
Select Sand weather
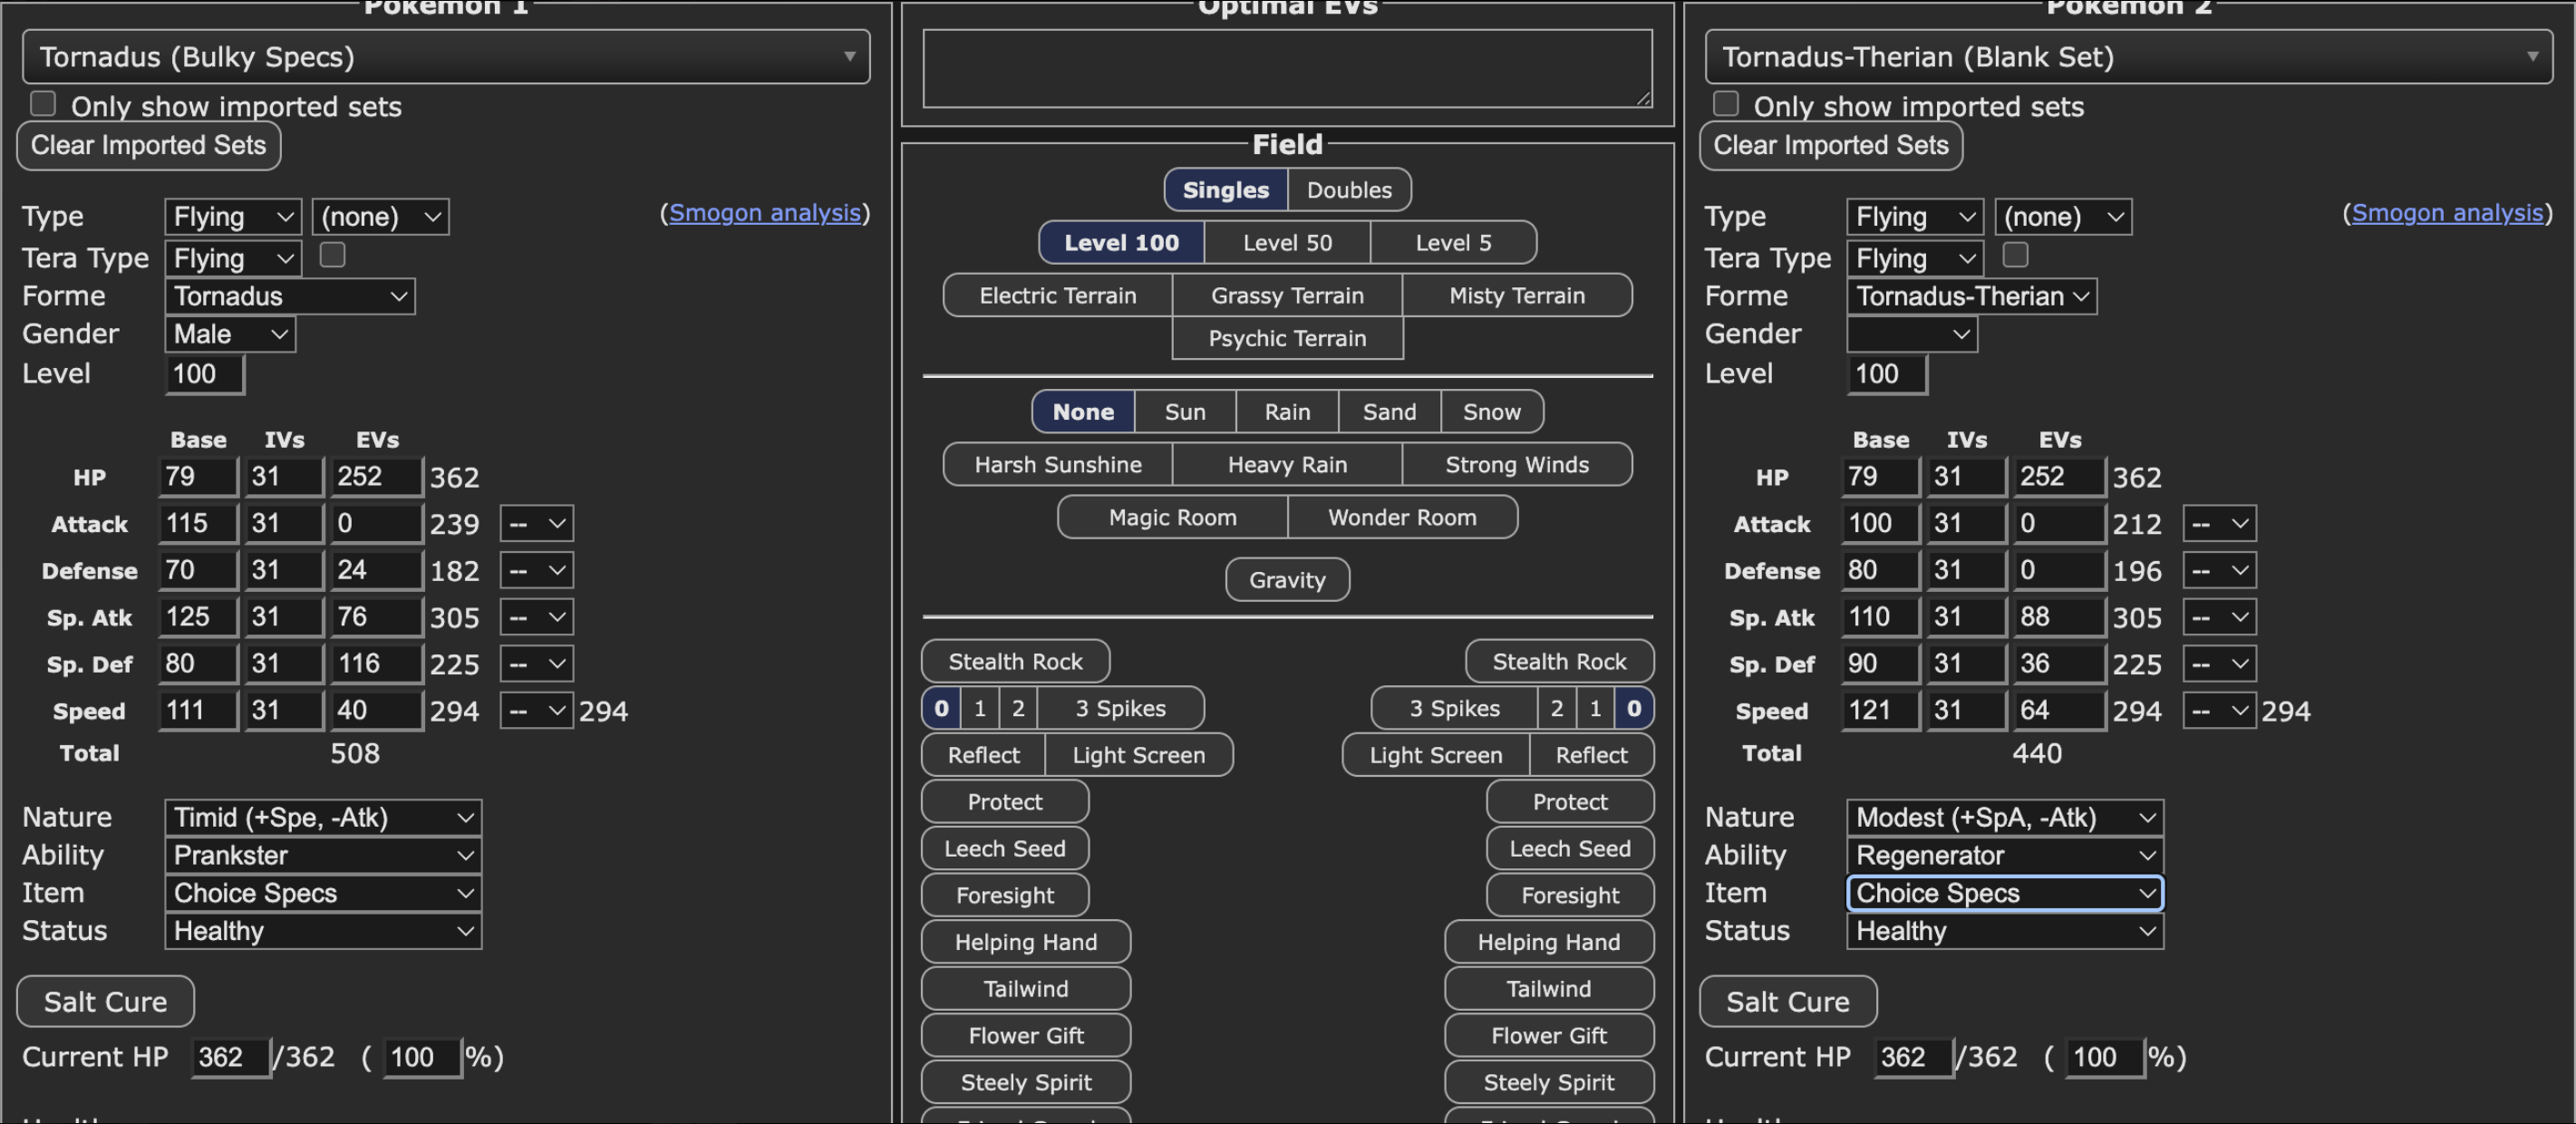pyautogui.click(x=1389, y=412)
